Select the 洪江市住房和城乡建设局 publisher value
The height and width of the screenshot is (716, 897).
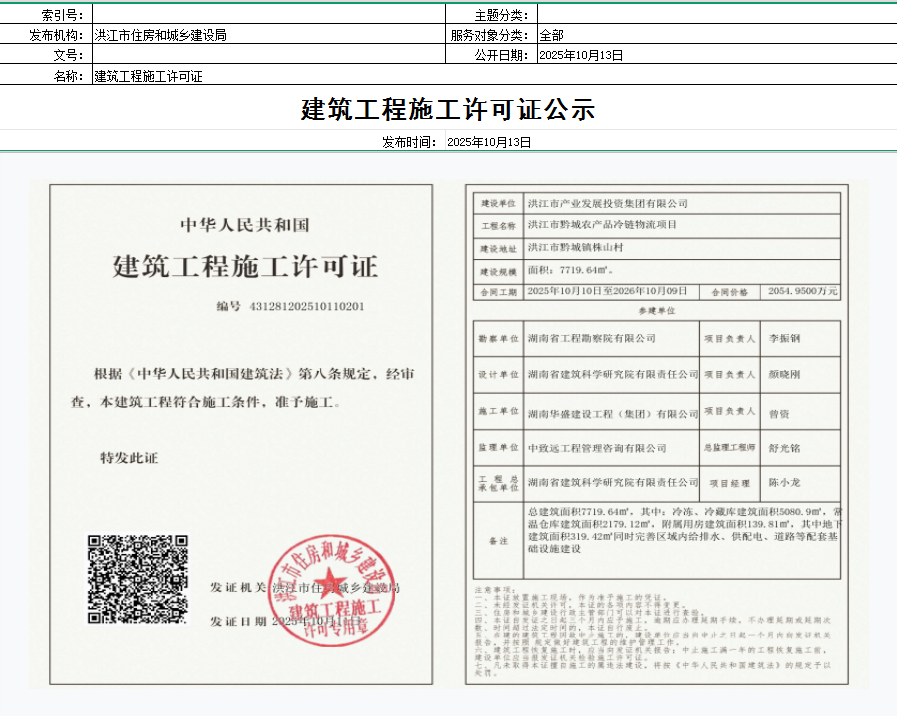(x=160, y=35)
